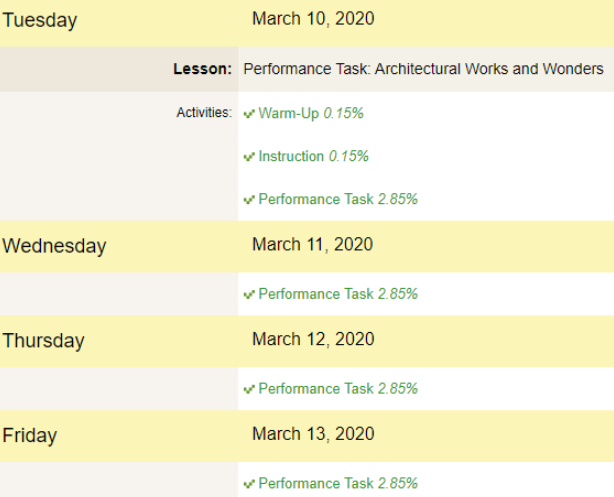Click checkmark next to Thursday's Performance Task
Image resolution: width=614 pixels, height=497 pixels.
249,389
